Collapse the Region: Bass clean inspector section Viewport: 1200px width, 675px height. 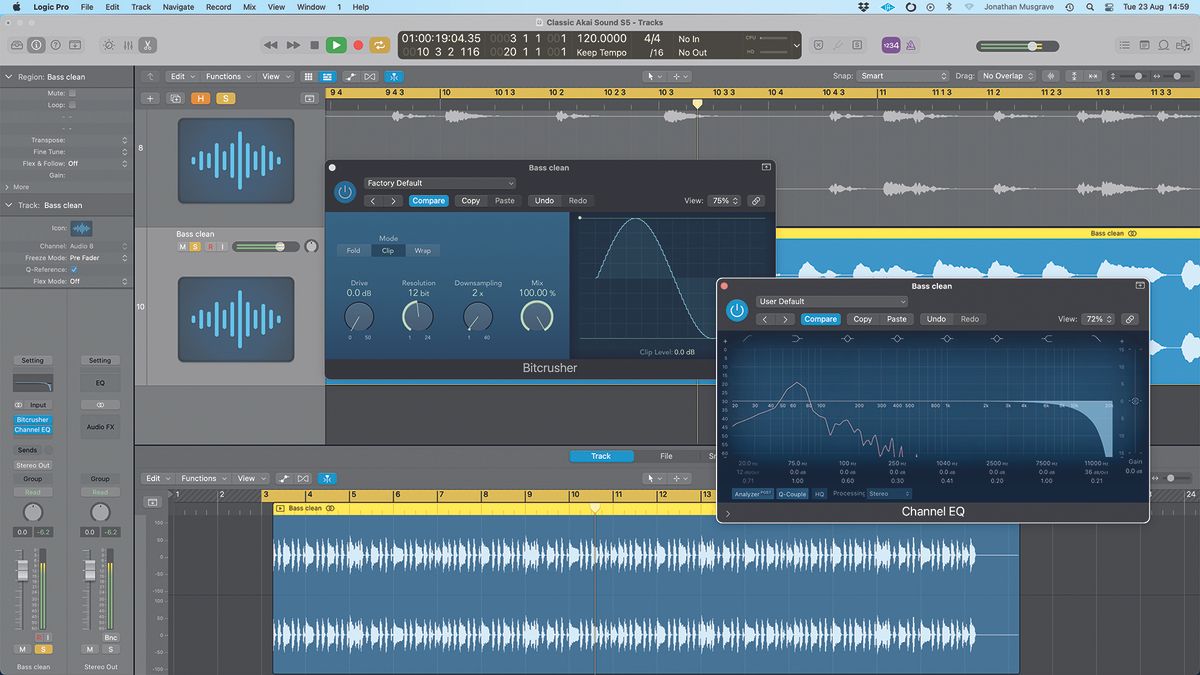(10, 76)
